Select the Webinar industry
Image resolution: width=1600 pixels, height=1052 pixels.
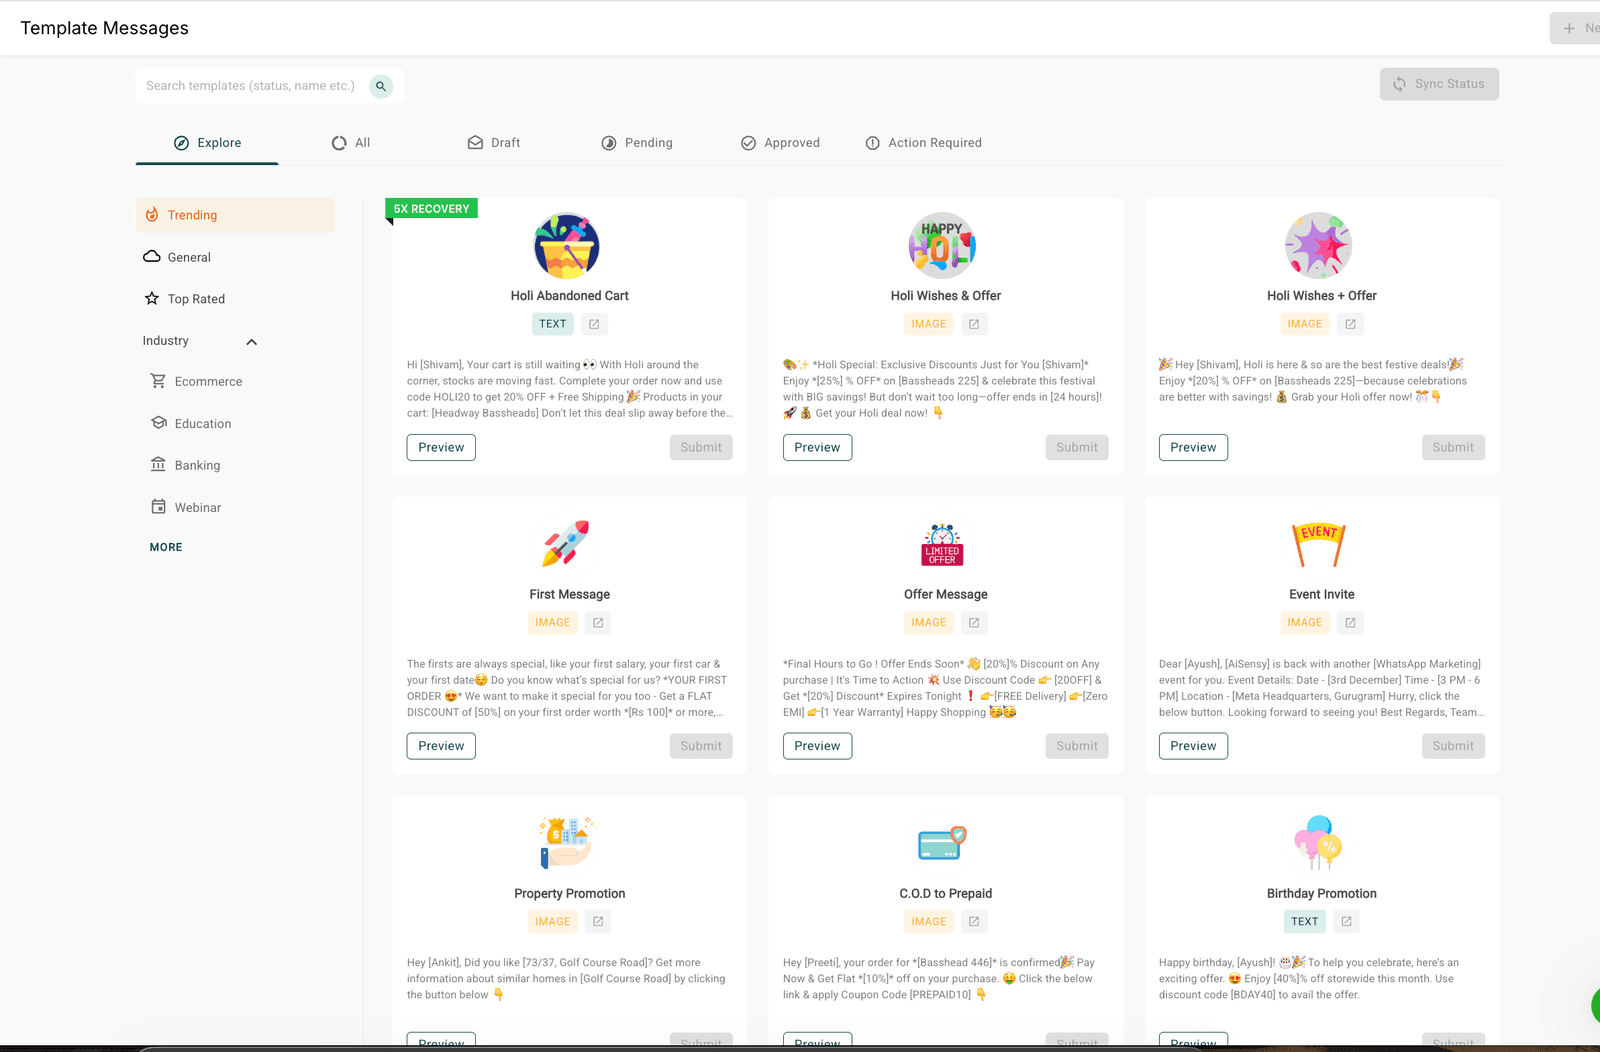pyautogui.click(x=186, y=508)
